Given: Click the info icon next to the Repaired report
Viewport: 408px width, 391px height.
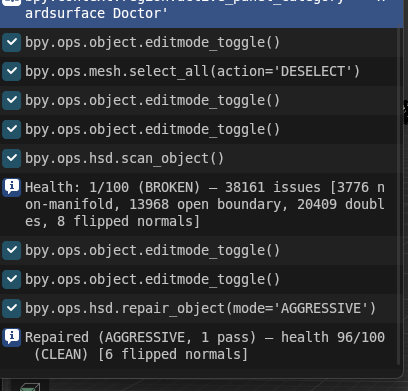Looking at the screenshot, I should (x=12, y=337).
